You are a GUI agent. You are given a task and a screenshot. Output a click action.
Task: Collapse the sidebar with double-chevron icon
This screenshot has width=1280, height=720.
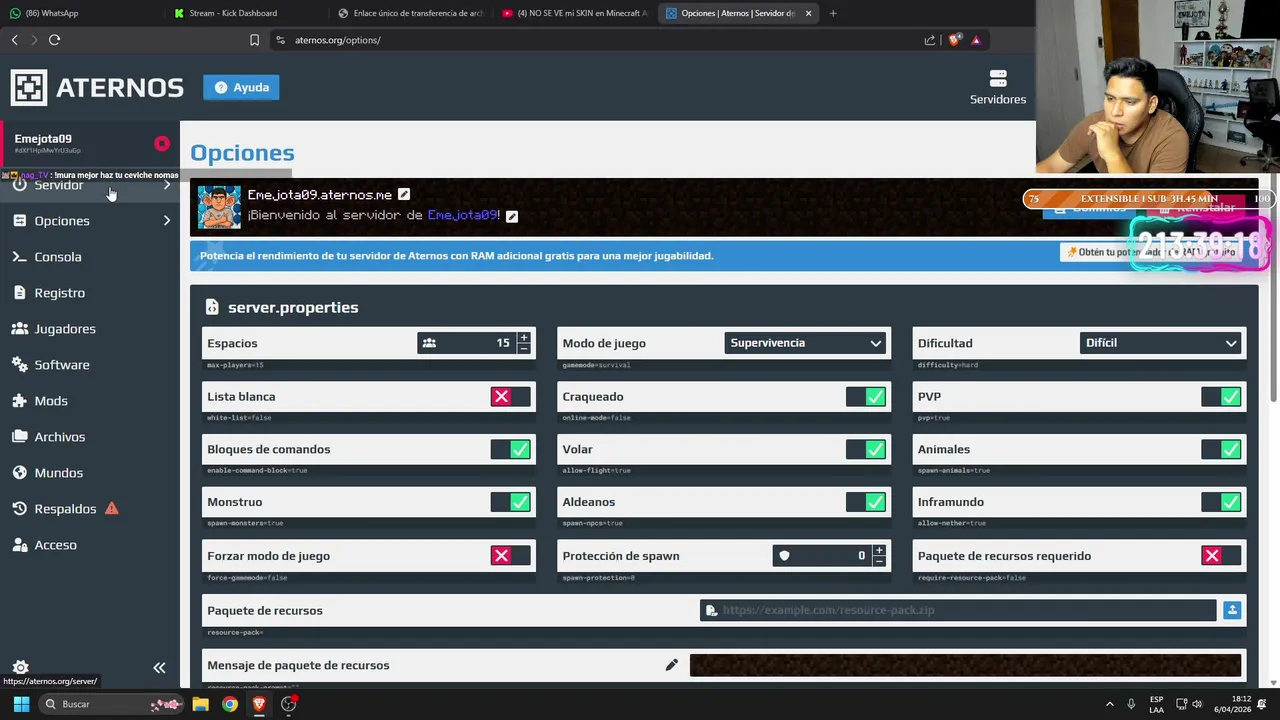[159, 668]
